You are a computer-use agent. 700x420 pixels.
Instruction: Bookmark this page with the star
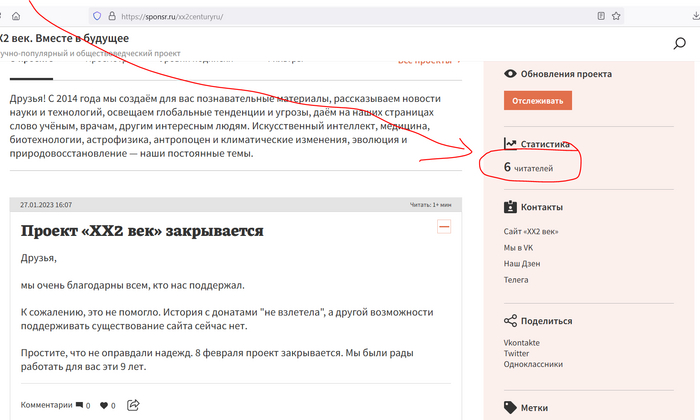tap(616, 16)
